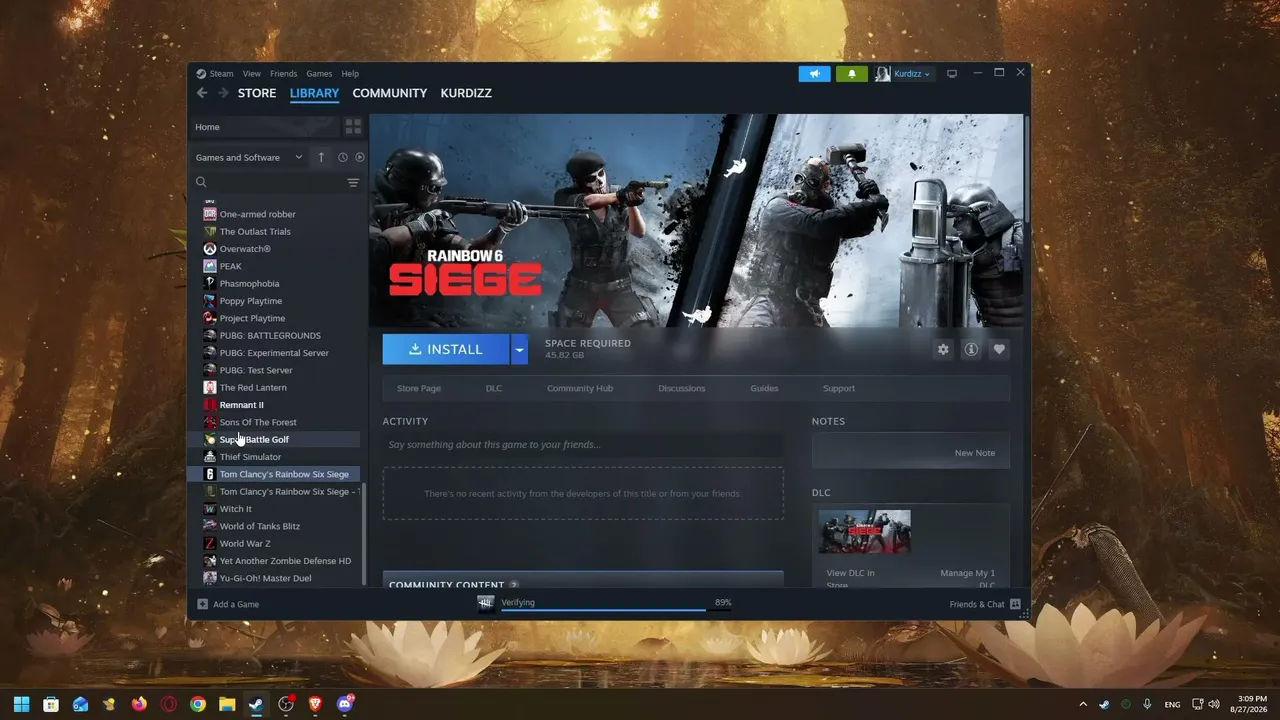This screenshot has height=720, width=1280.
Task: Open the green notifications bell
Action: click(852, 74)
